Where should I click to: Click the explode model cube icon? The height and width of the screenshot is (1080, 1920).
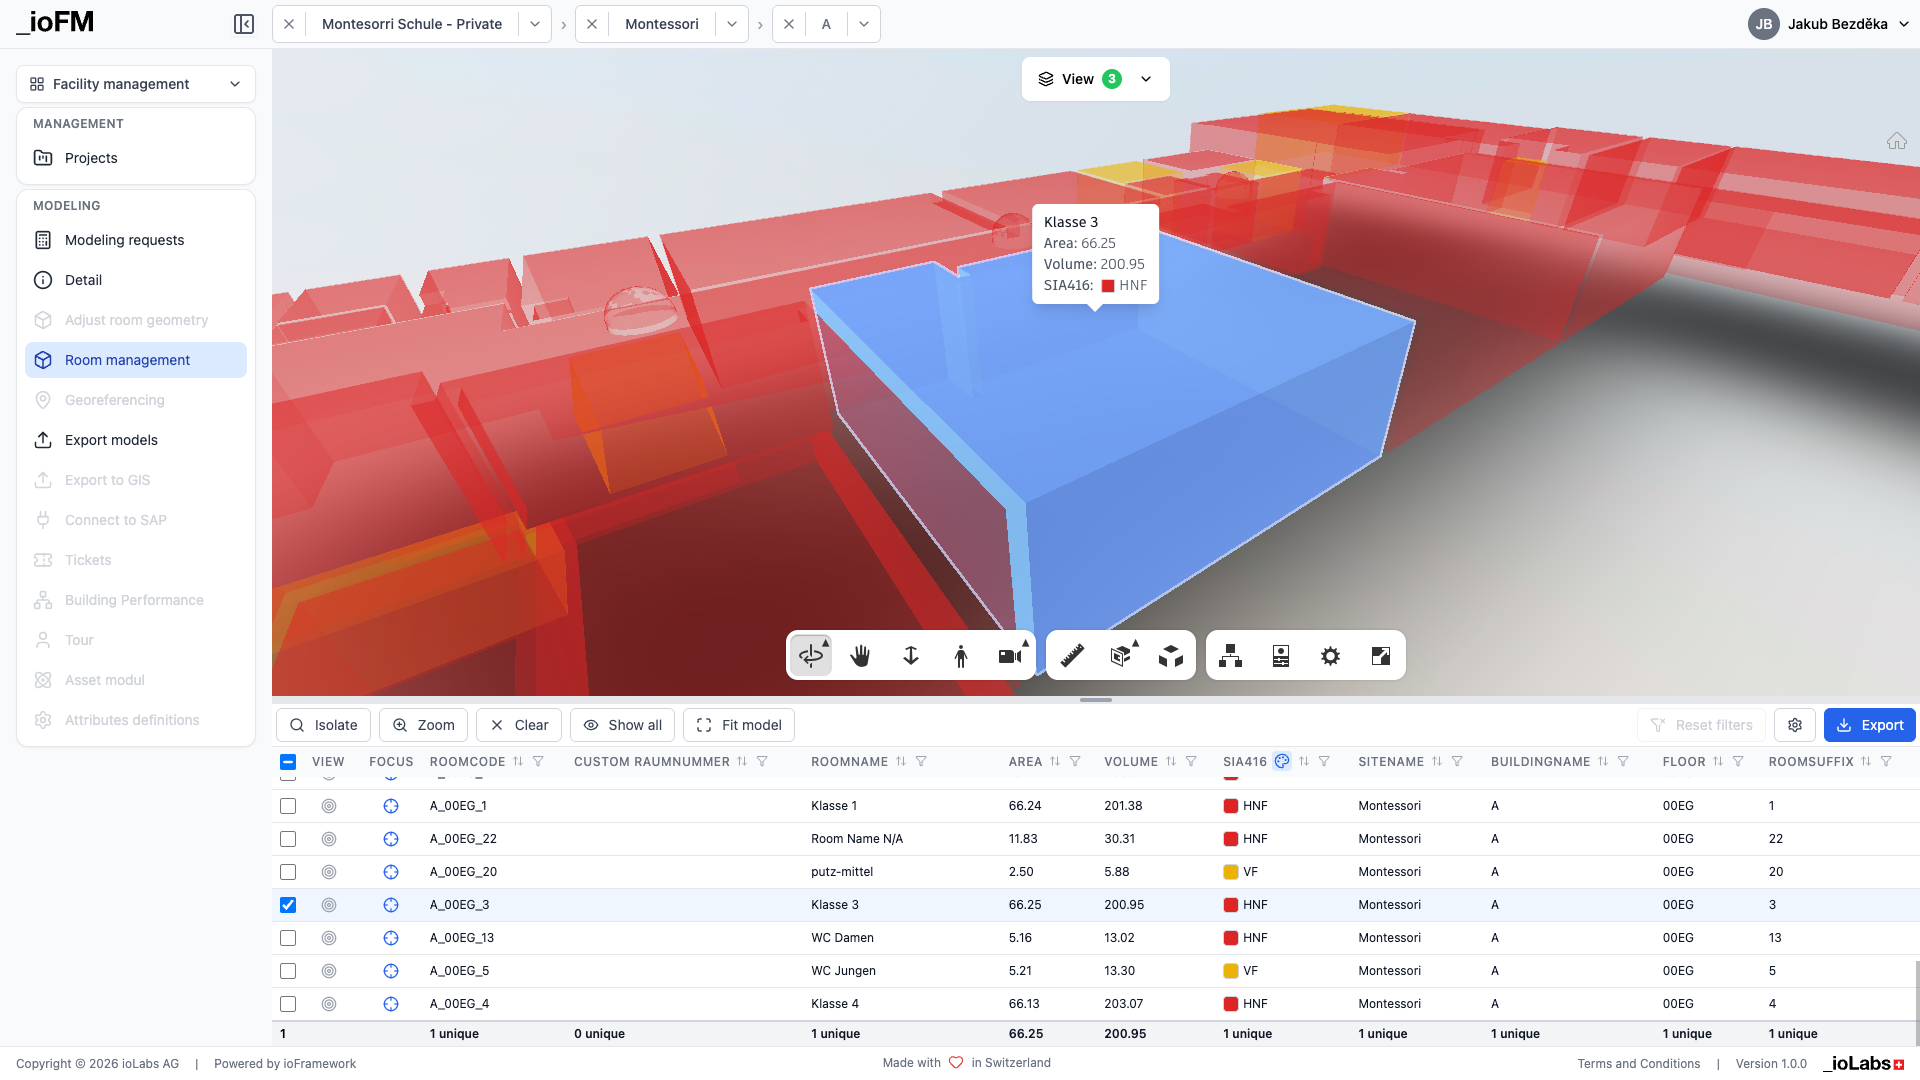1171,656
